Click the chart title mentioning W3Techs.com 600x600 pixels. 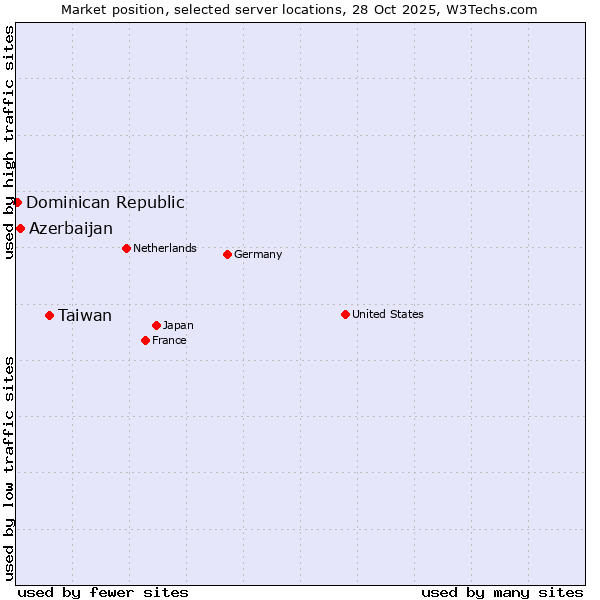[x=299, y=9]
